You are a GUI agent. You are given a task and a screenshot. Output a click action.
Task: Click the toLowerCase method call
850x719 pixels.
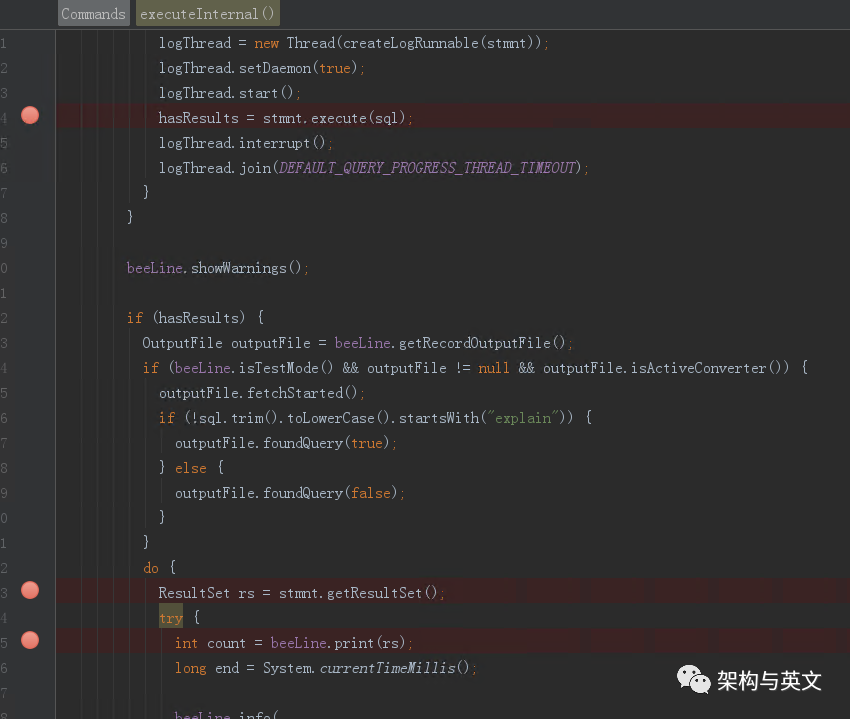331,418
